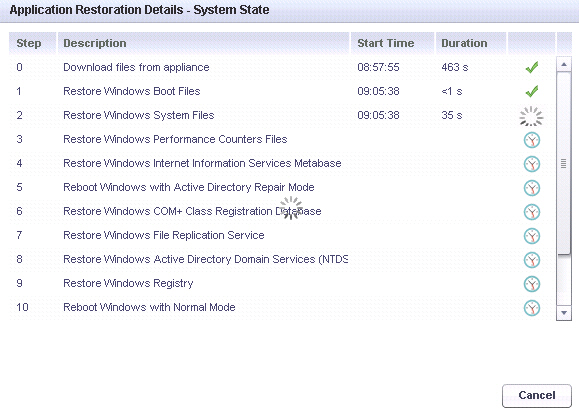Cancel the application restoration

tap(537, 396)
